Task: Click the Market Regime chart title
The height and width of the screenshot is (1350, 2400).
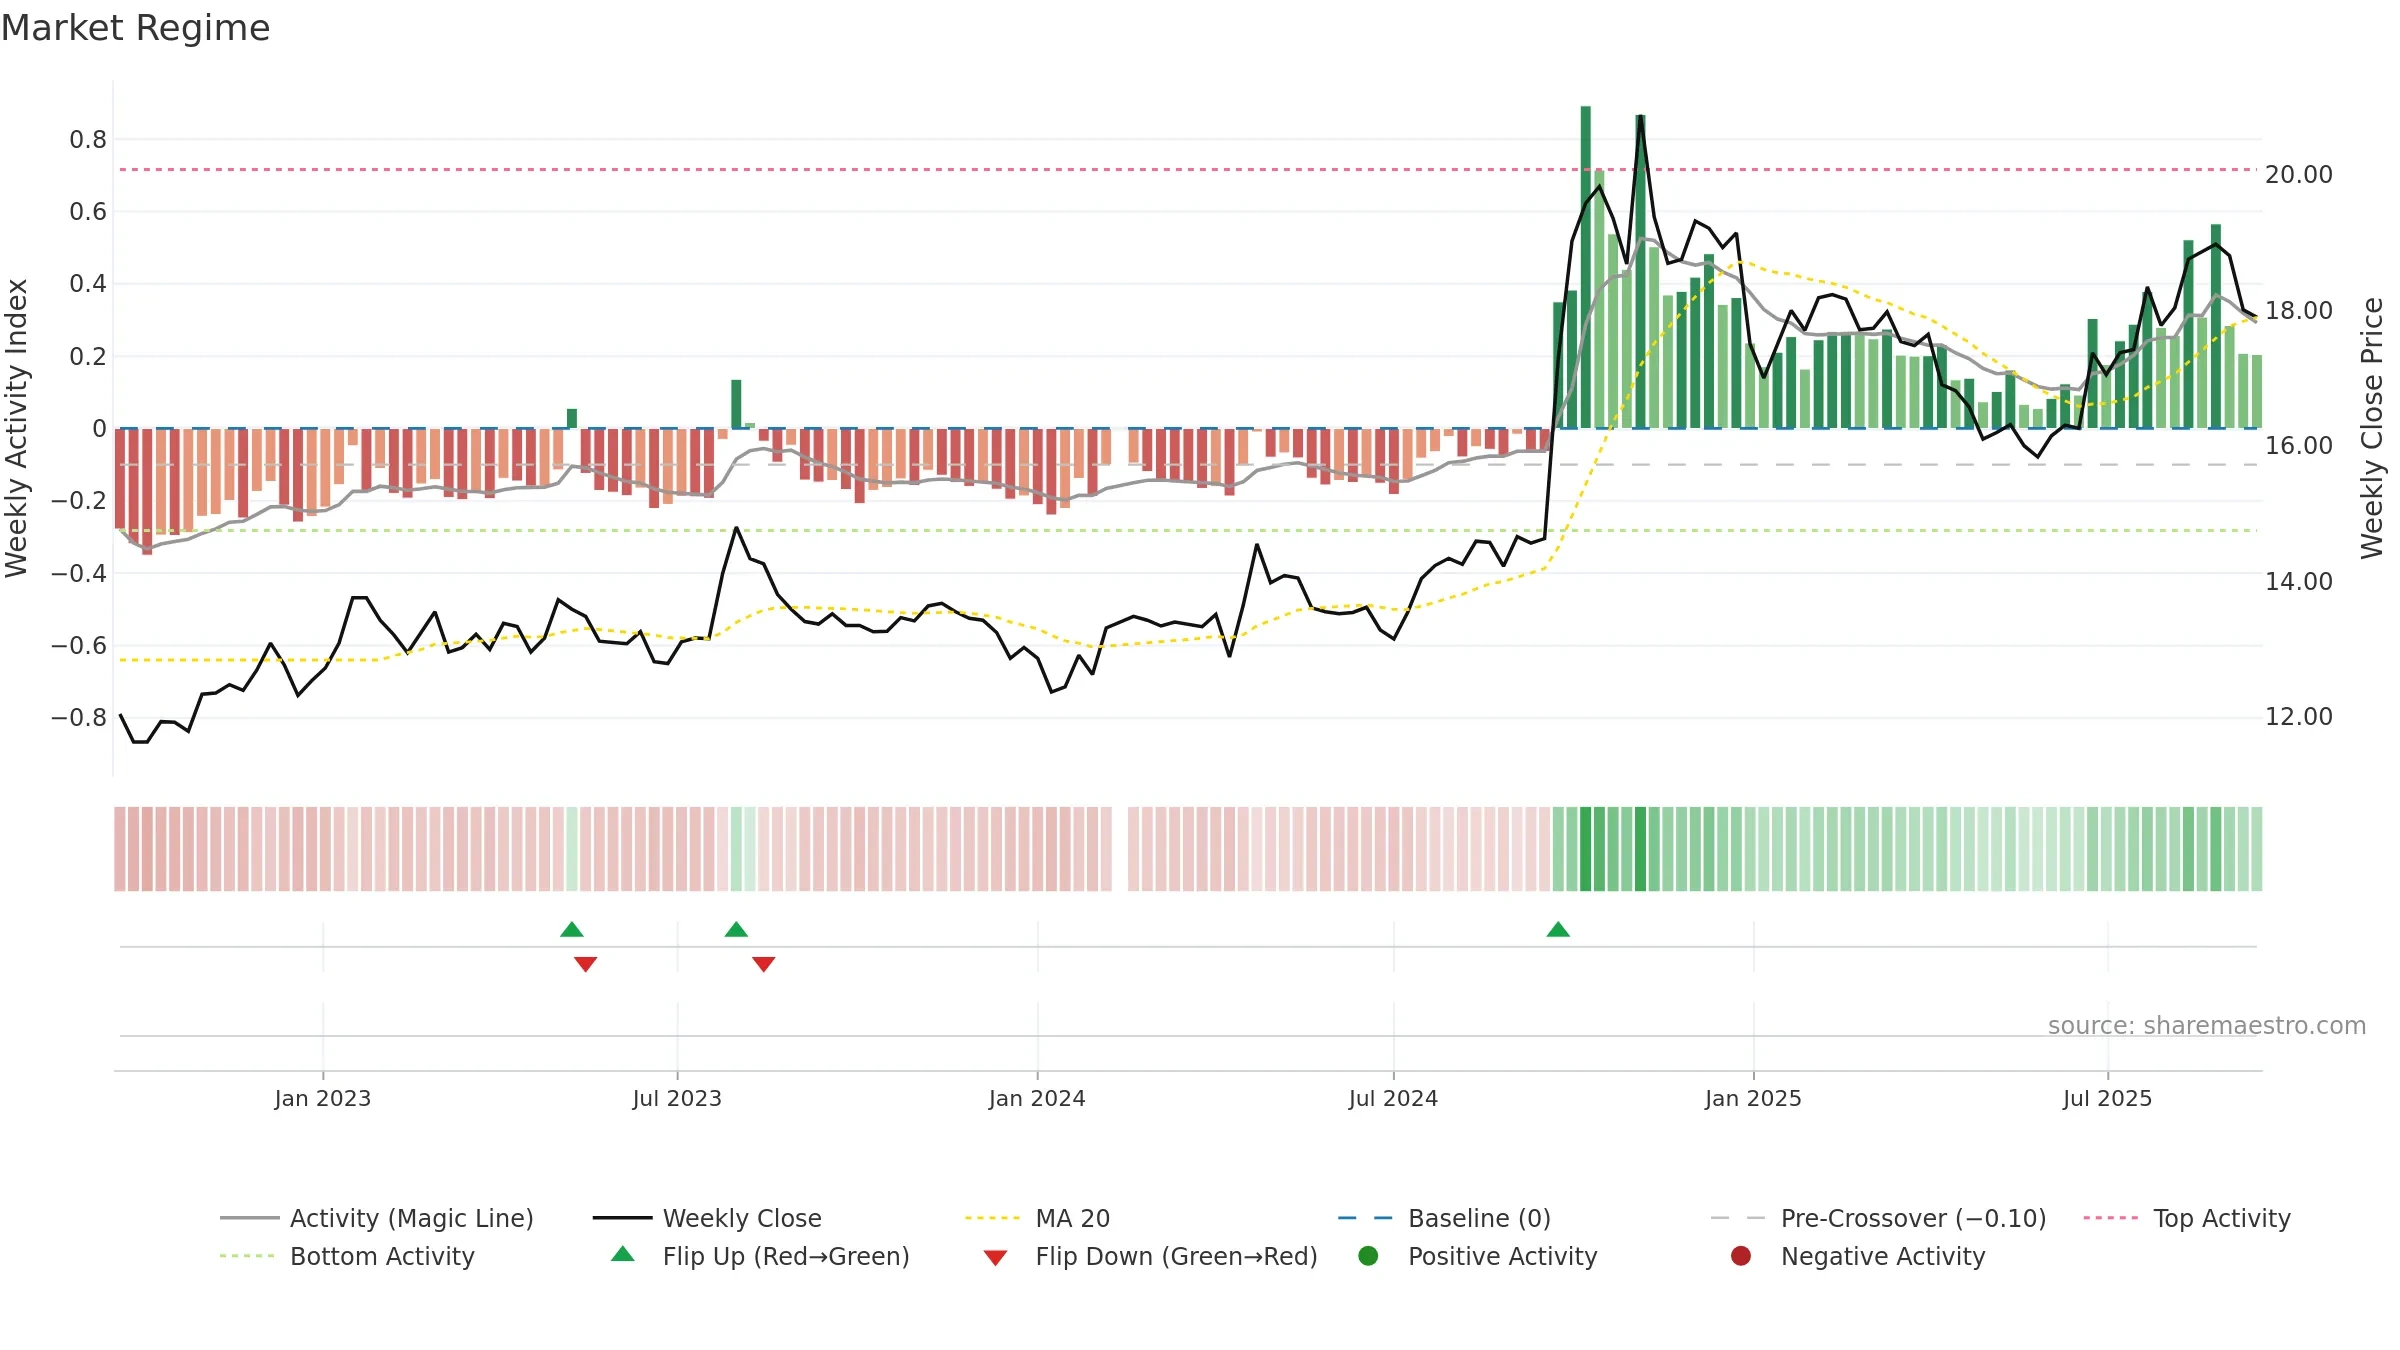Action: tap(135, 28)
